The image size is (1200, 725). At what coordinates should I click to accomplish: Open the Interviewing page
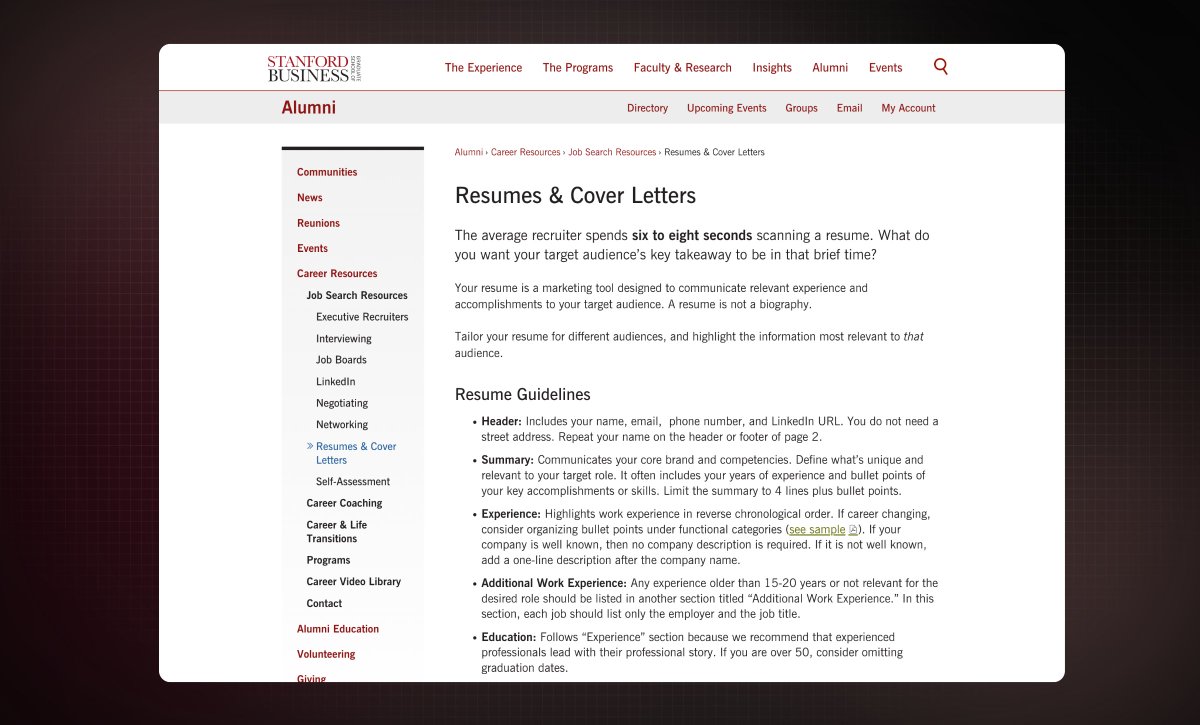(x=344, y=338)
